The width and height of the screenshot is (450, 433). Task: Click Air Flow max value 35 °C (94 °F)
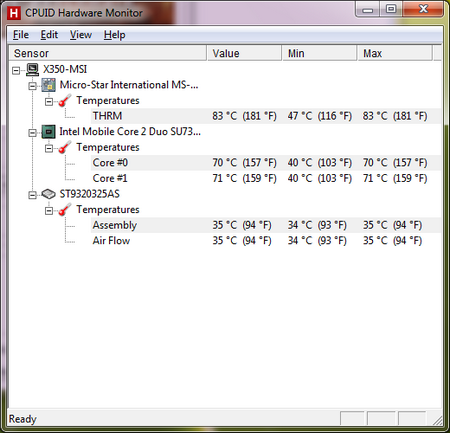click(x=392, y=241)
